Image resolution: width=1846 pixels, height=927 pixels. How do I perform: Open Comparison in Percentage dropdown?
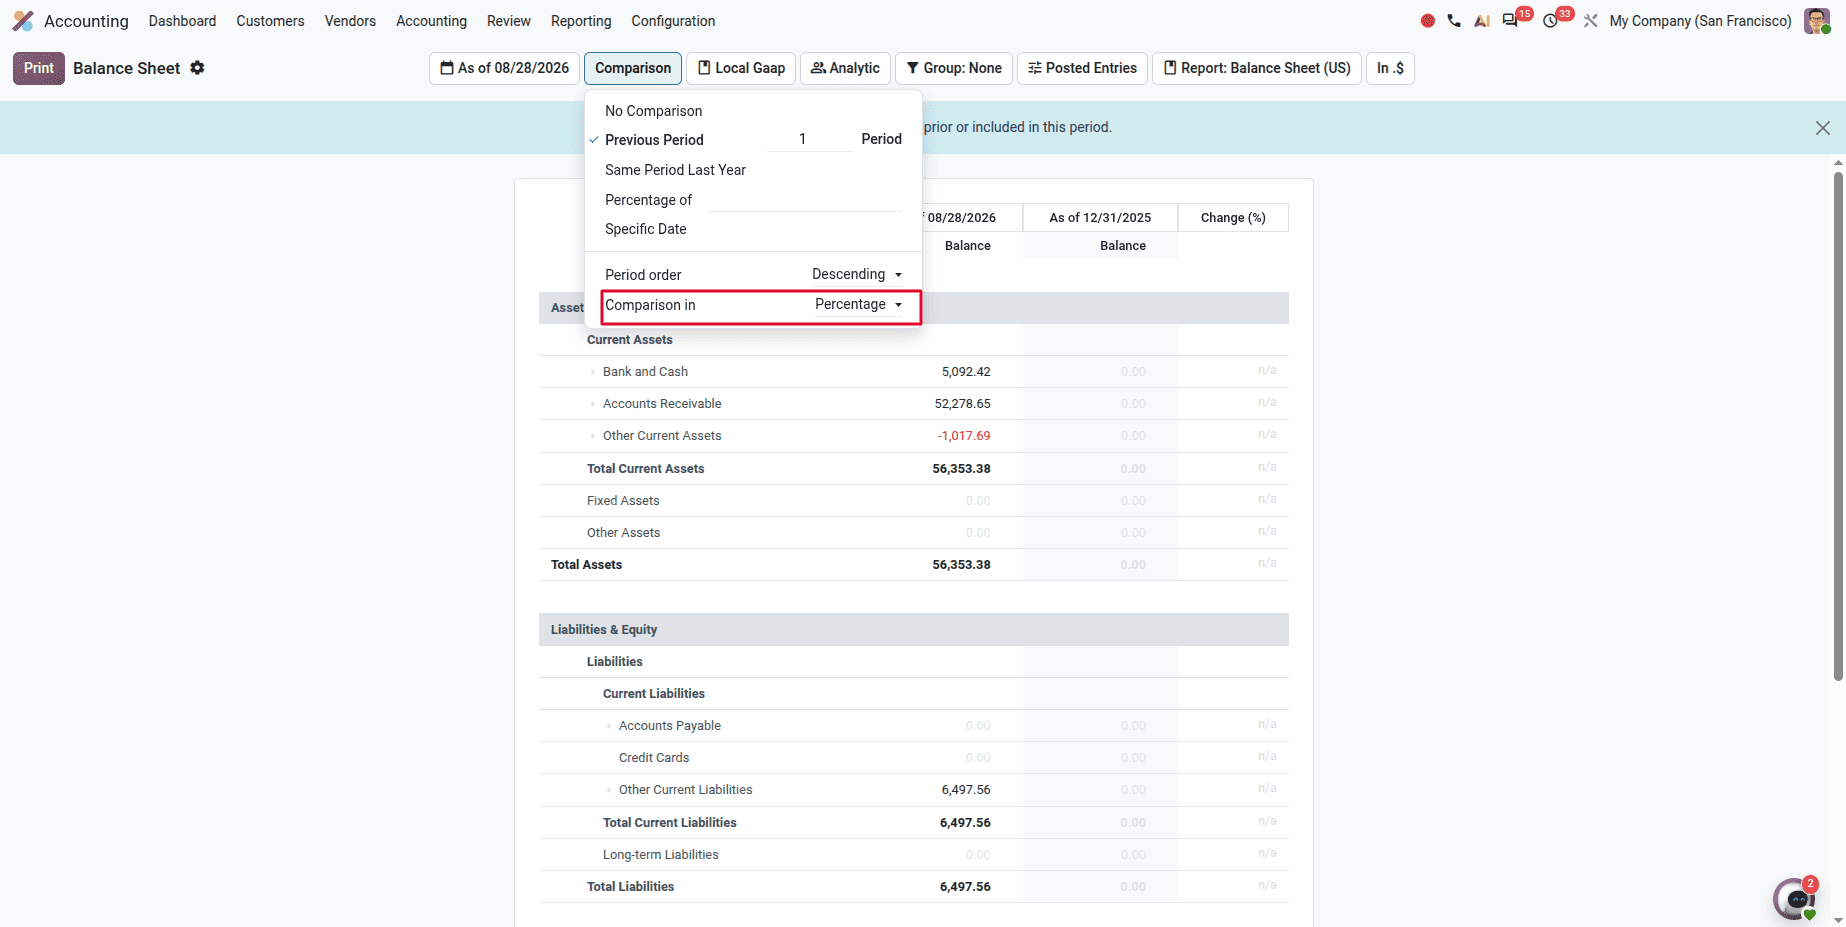[859, 304]
